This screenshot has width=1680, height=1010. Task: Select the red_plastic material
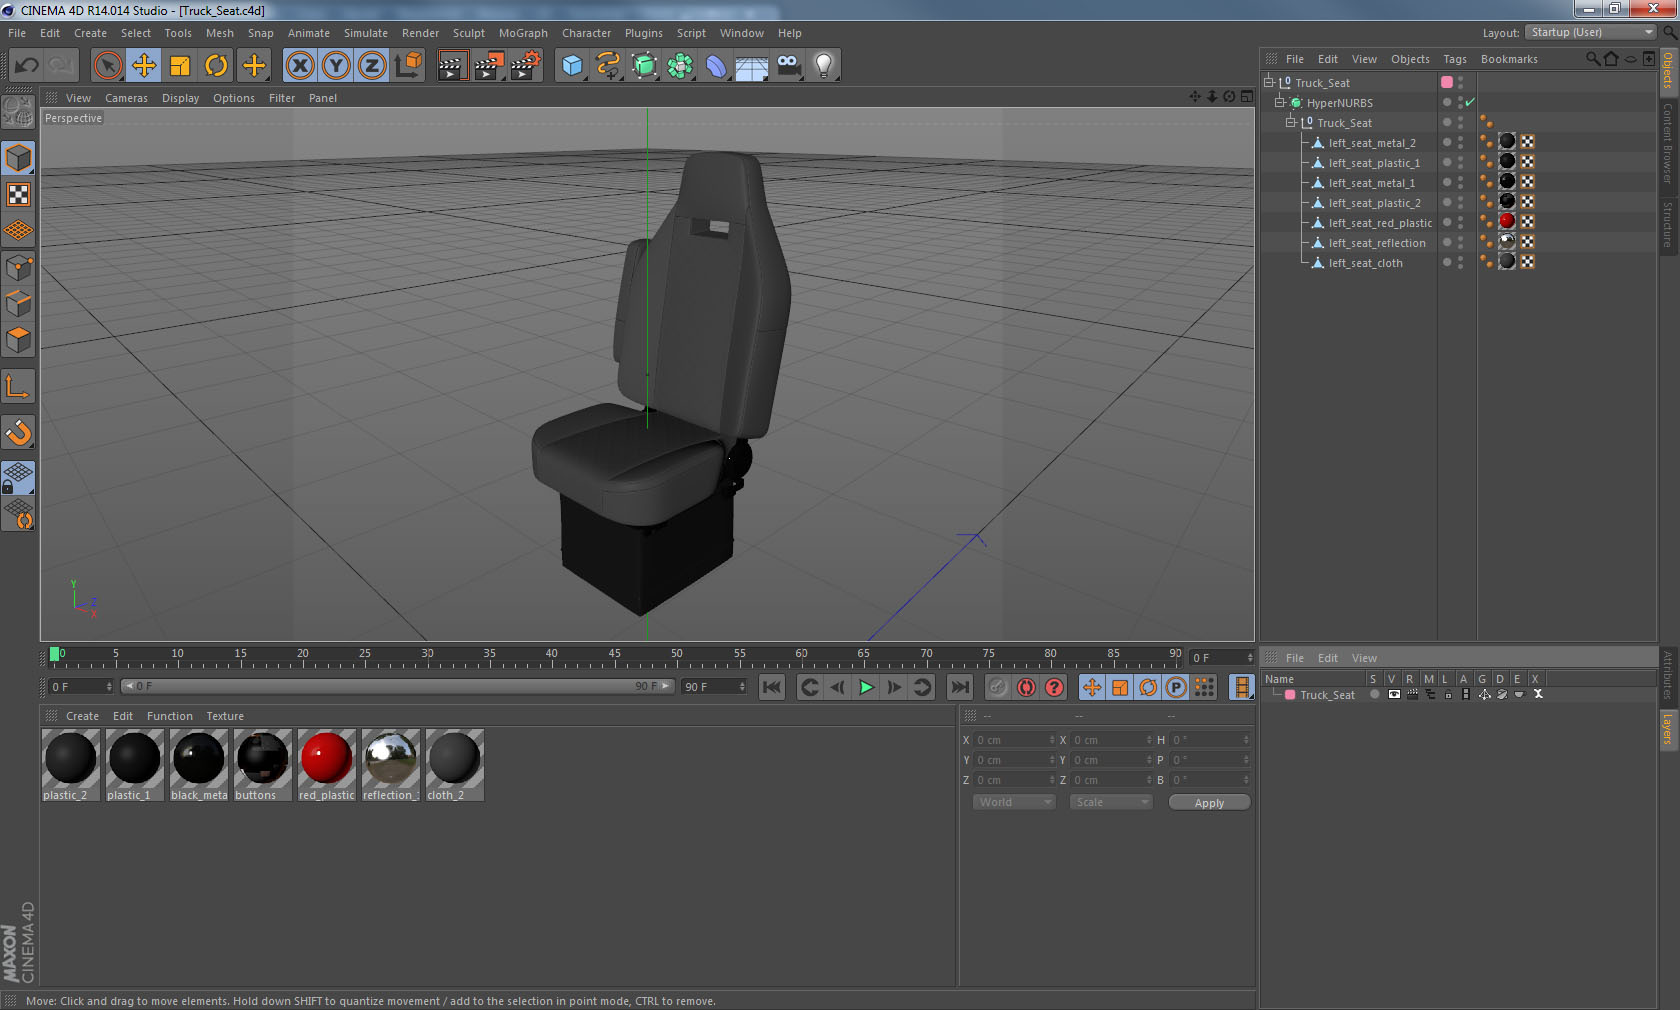click(x=327, y=765)
